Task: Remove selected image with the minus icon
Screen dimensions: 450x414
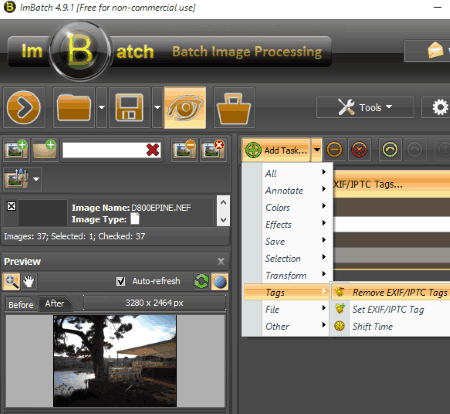Action: (x=184, y=150)
